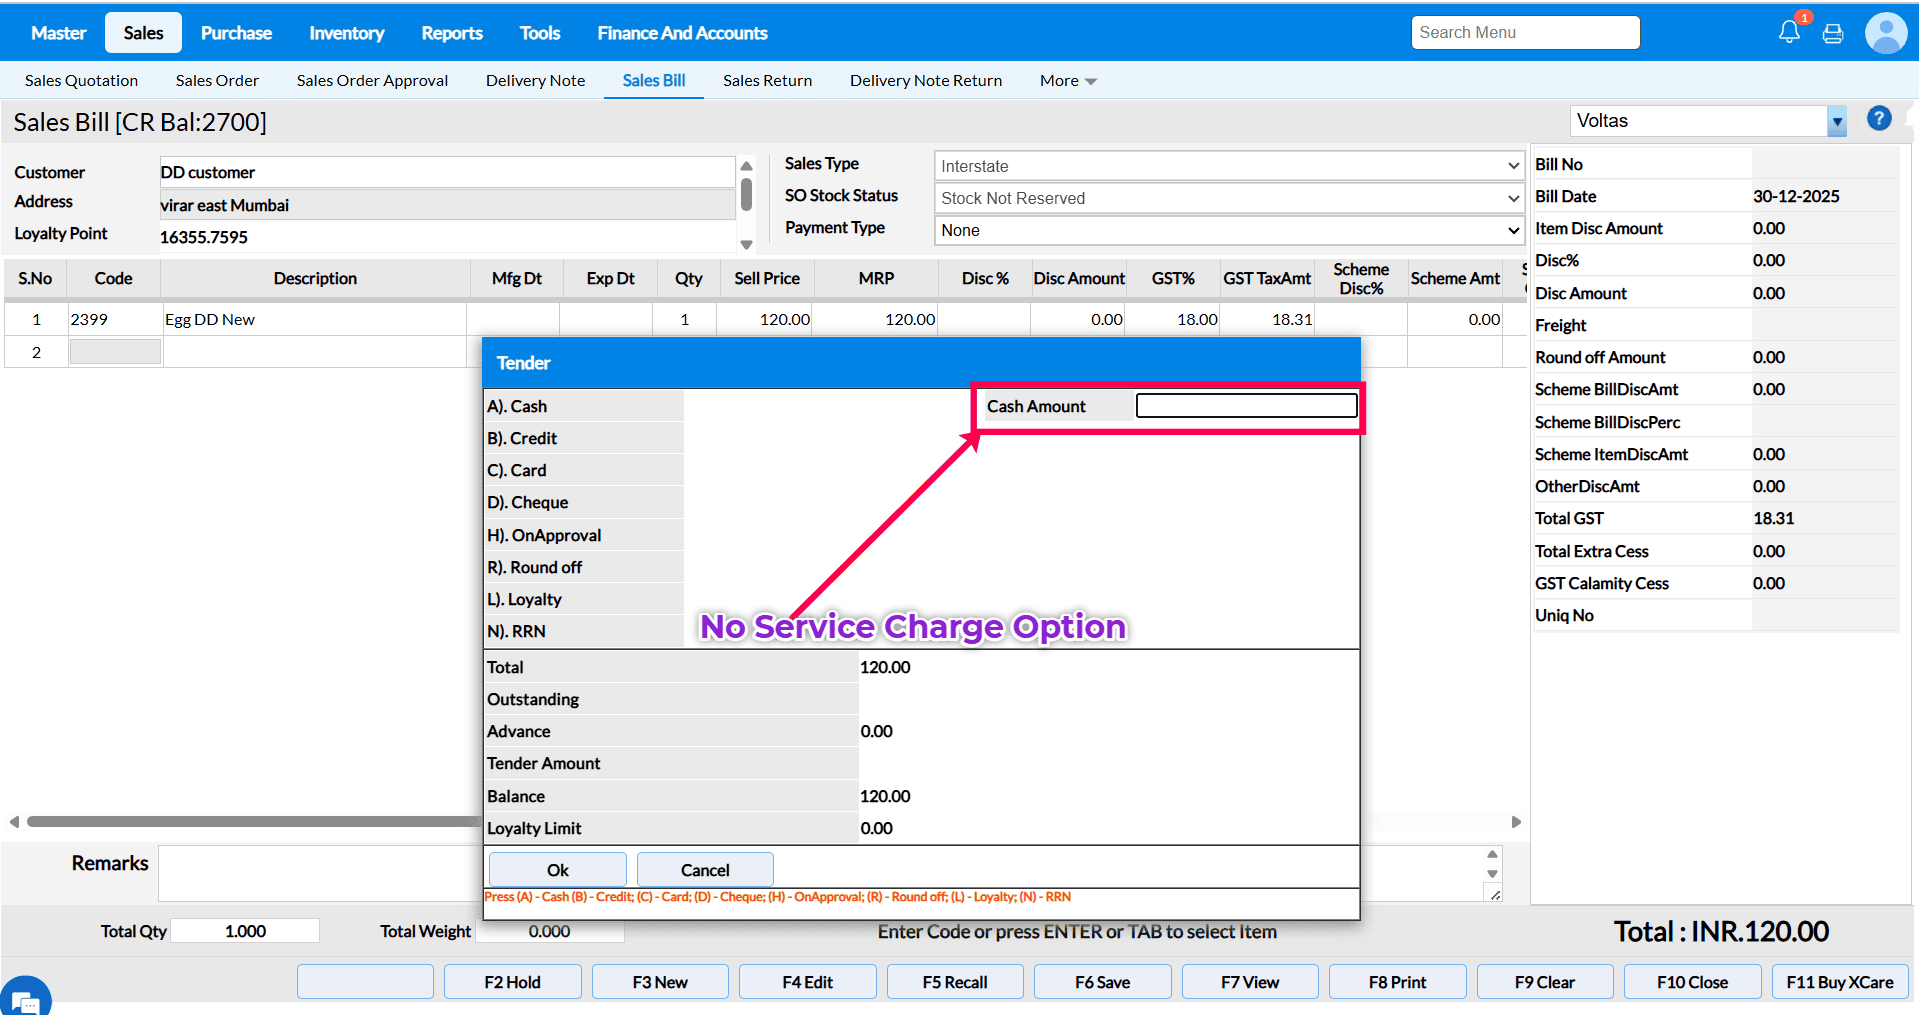
Task: Cancel the Tender dialog
Action: 704,870
